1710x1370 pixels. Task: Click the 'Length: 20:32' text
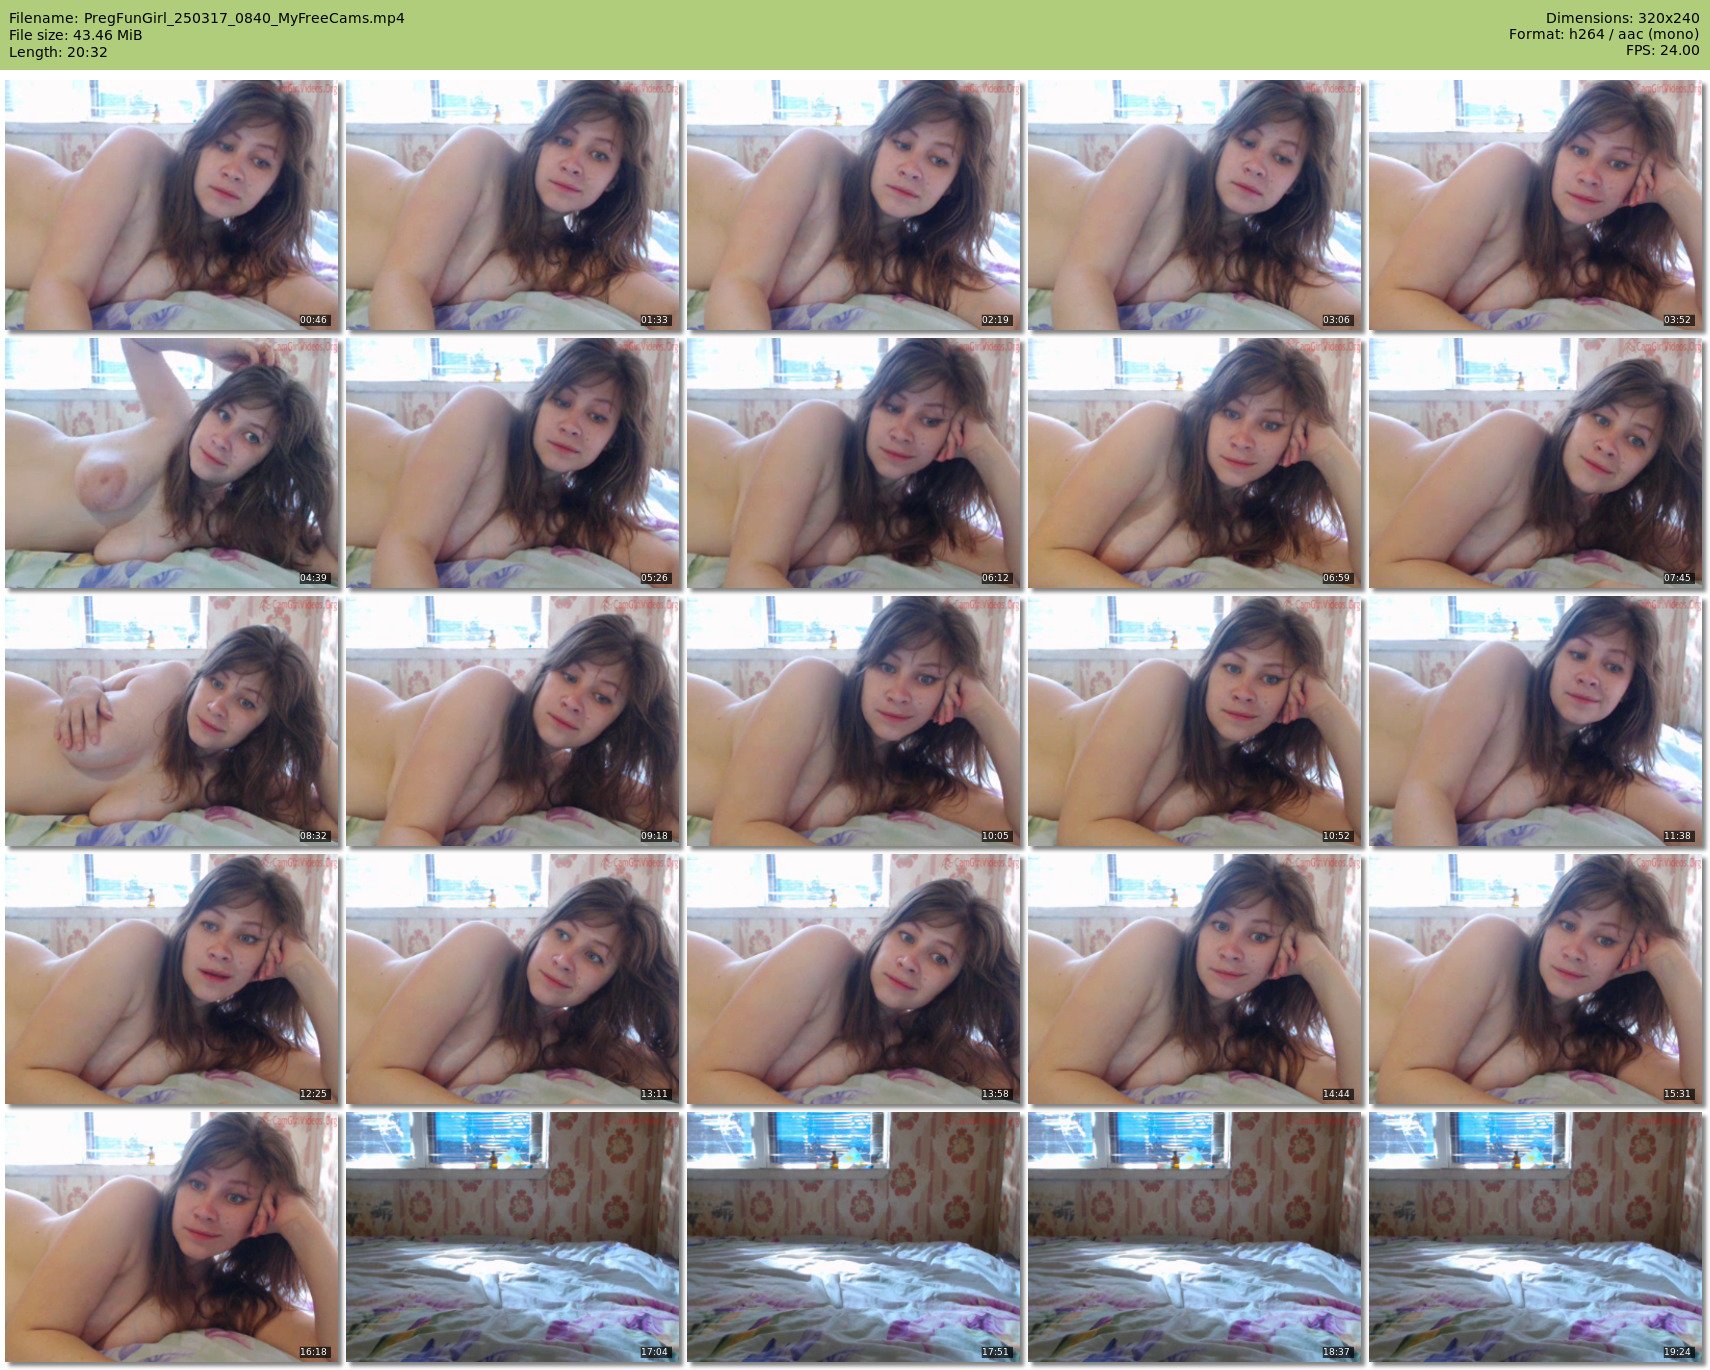[58, 52]
